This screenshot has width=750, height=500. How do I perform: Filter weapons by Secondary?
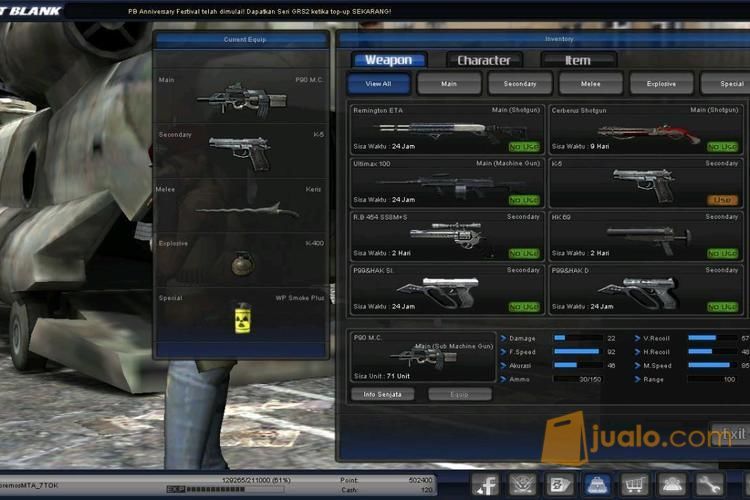click(x=520, y=84)
